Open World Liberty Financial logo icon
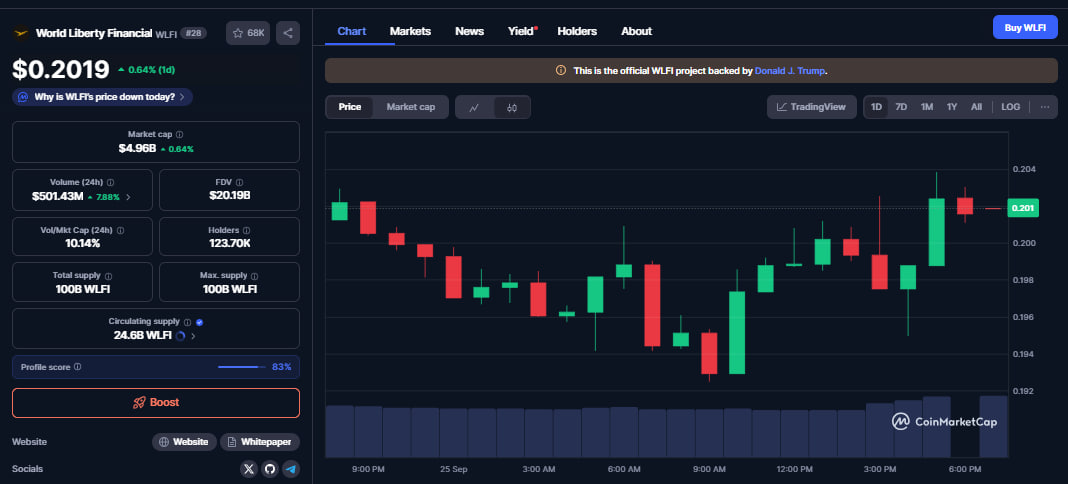Screen dimensions: 1068x484 click(x=21, y=33)
